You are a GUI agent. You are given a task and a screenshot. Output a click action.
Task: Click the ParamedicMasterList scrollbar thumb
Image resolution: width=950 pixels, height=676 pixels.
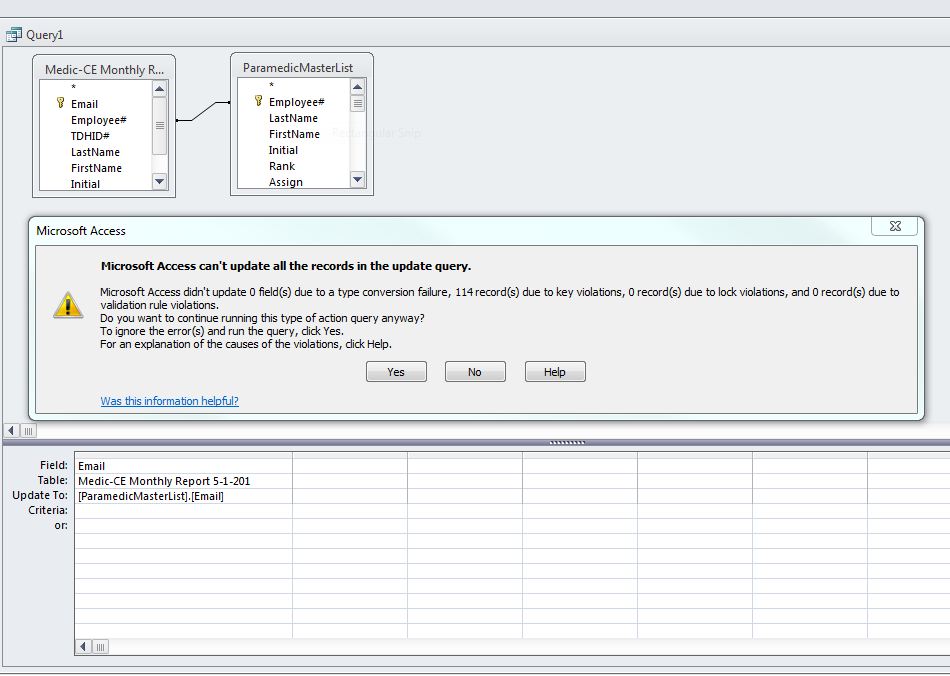(357, 104)
